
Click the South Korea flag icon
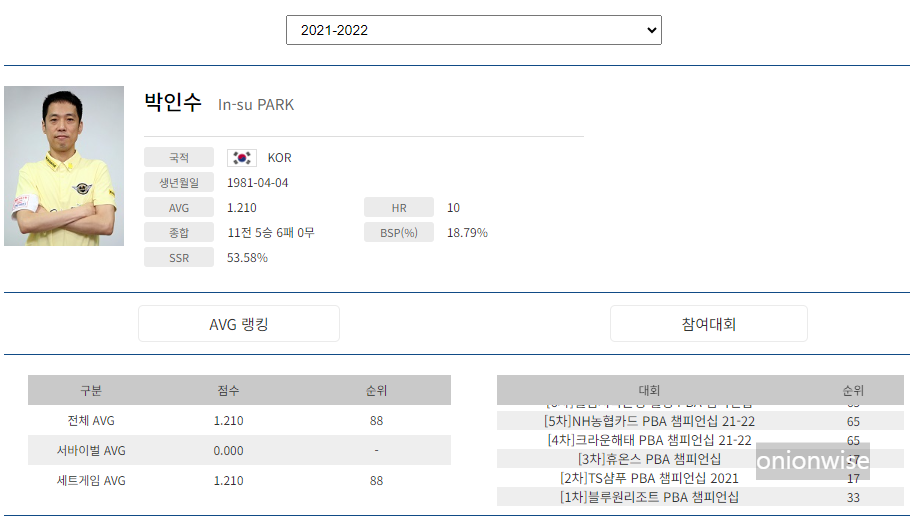coord(242,158)
